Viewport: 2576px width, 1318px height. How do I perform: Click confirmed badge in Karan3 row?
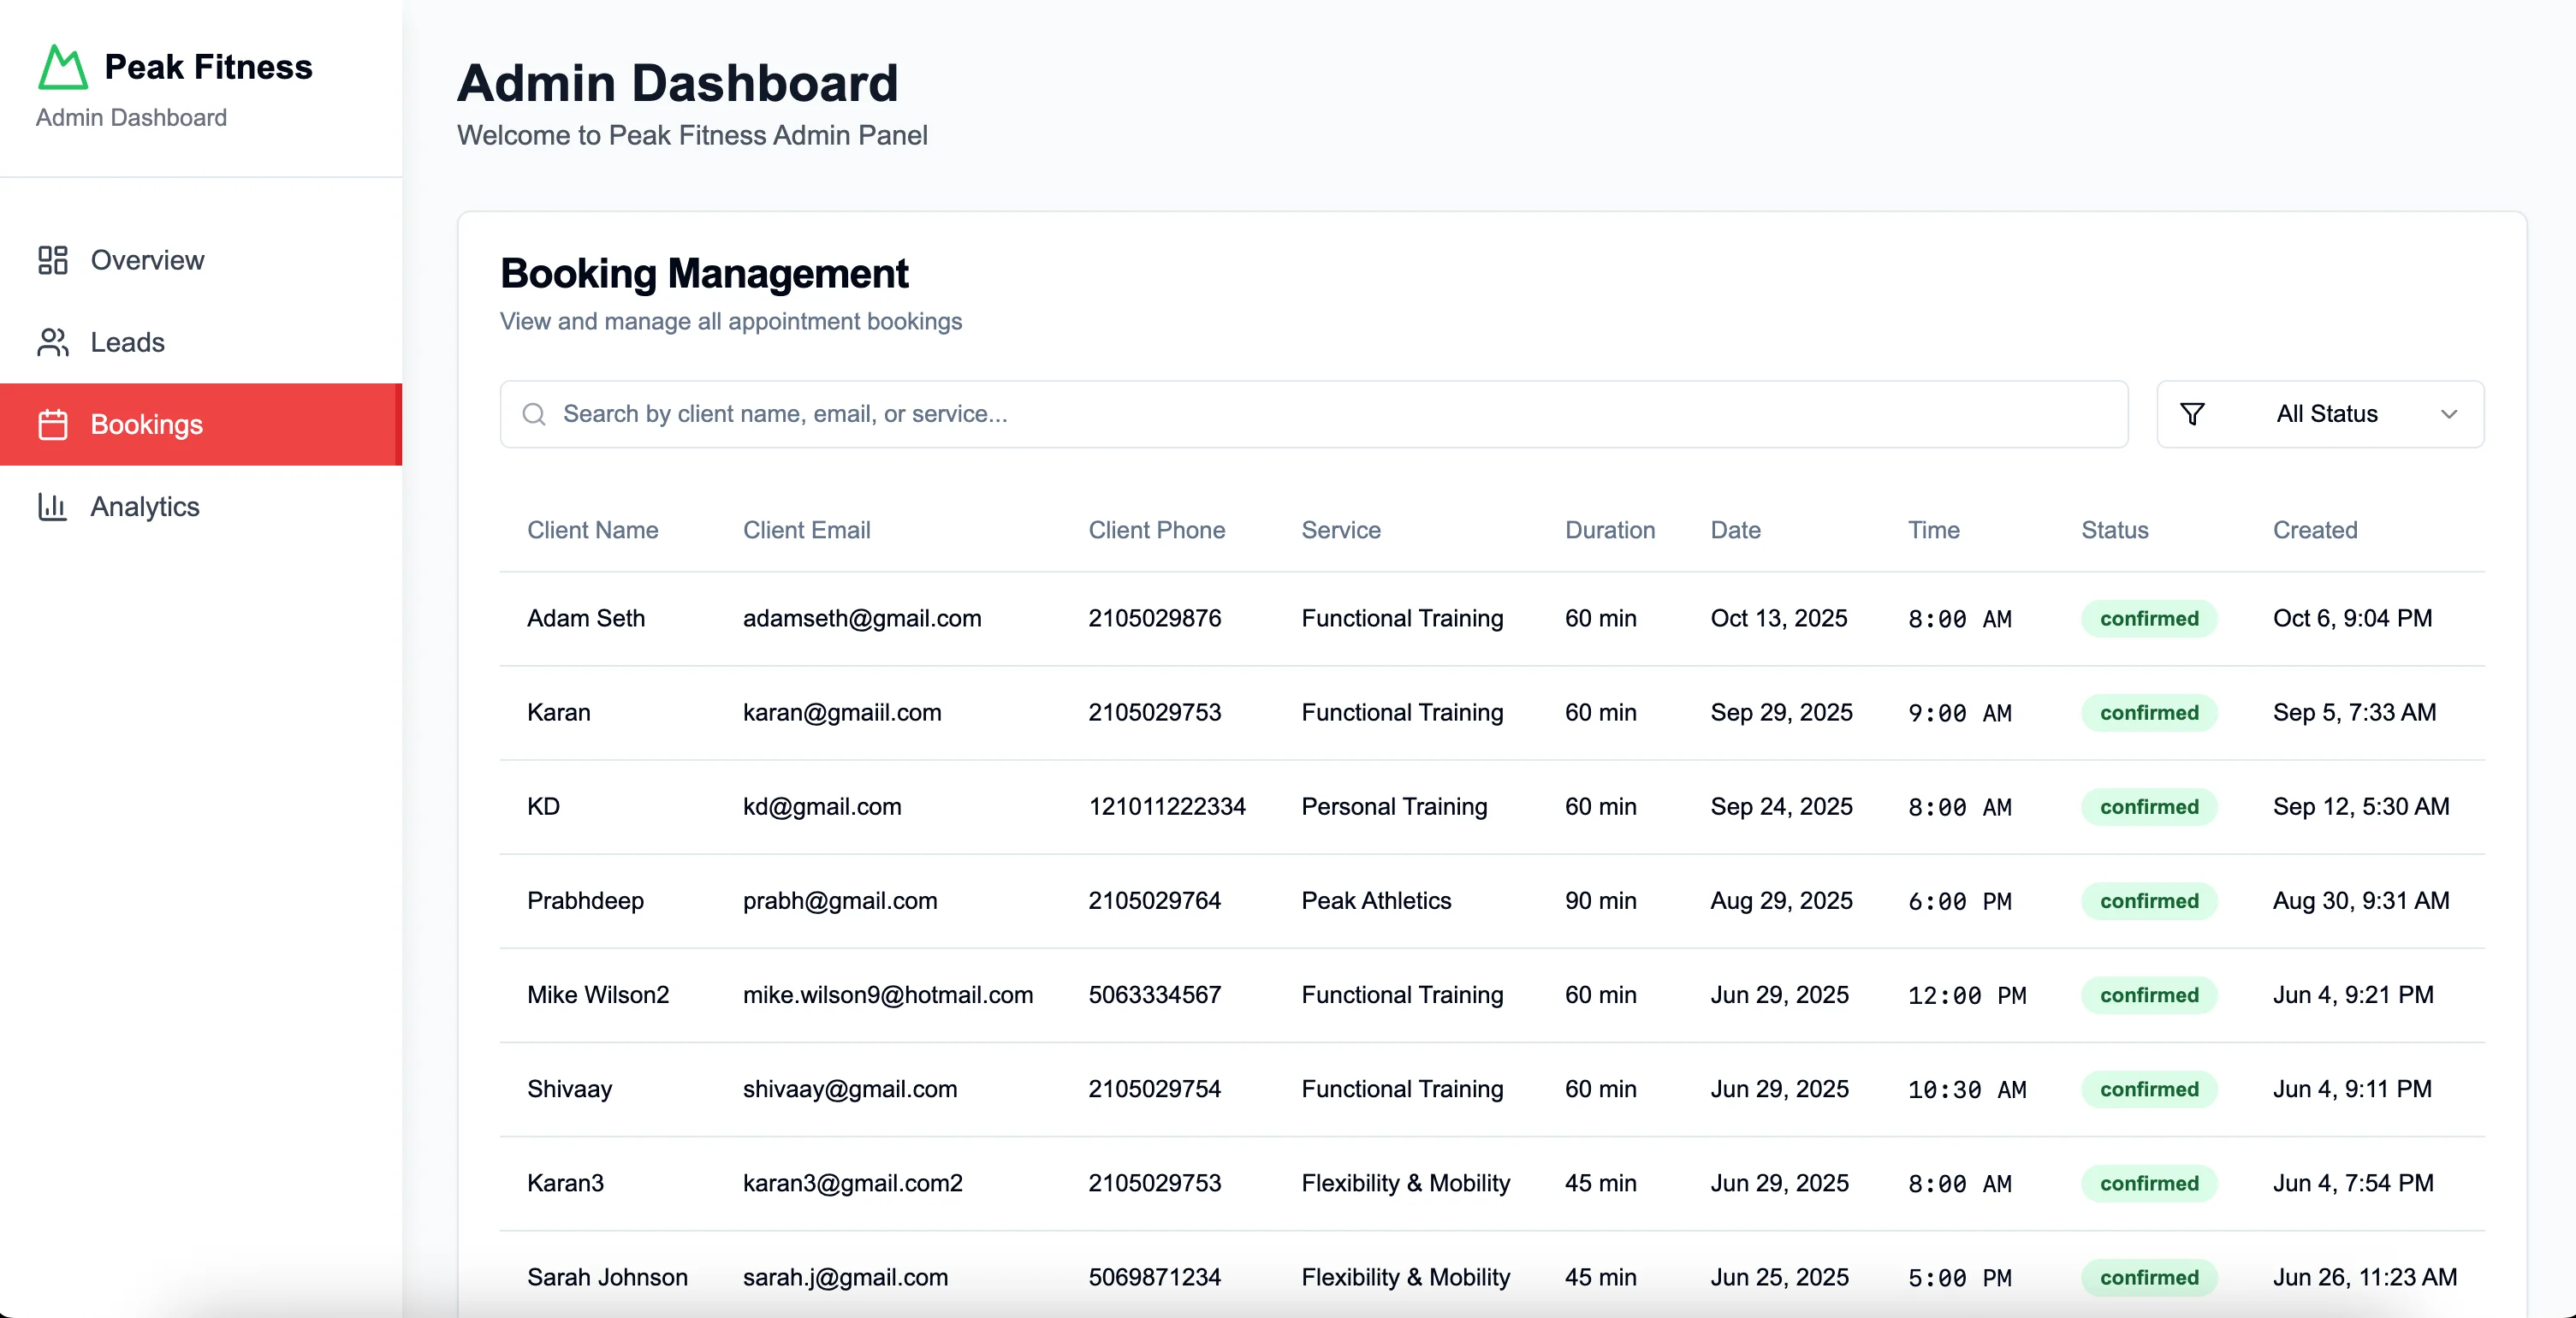tap(2149, 1183)
